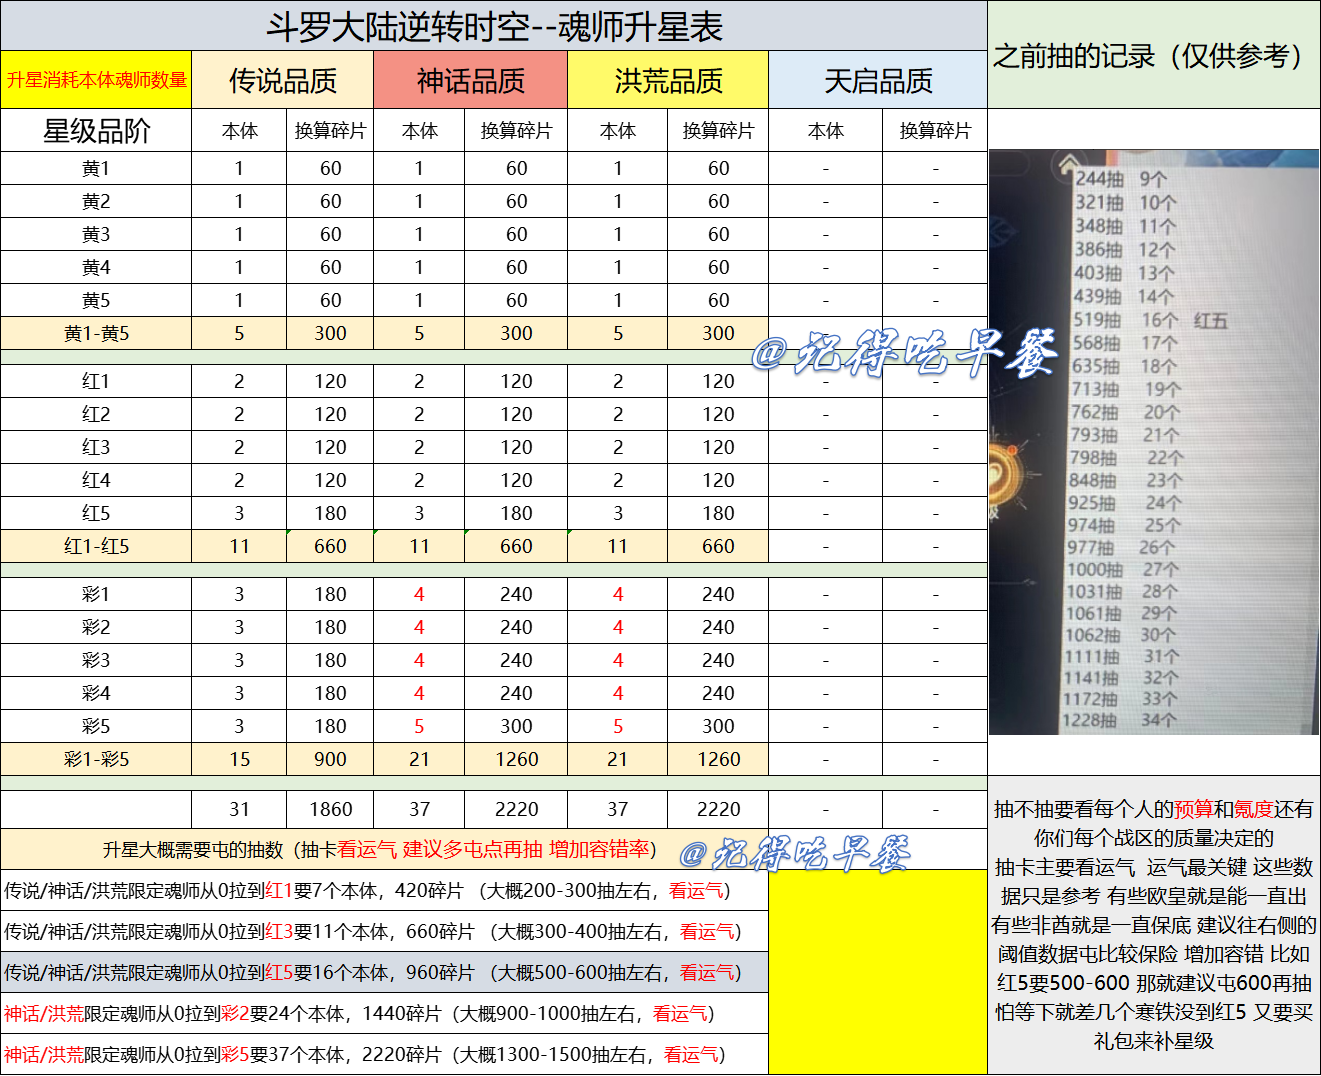Click the 换算碎片 sub-header under 神话品质
This screenshot has width=1321, height=1076.
(516, 131)
